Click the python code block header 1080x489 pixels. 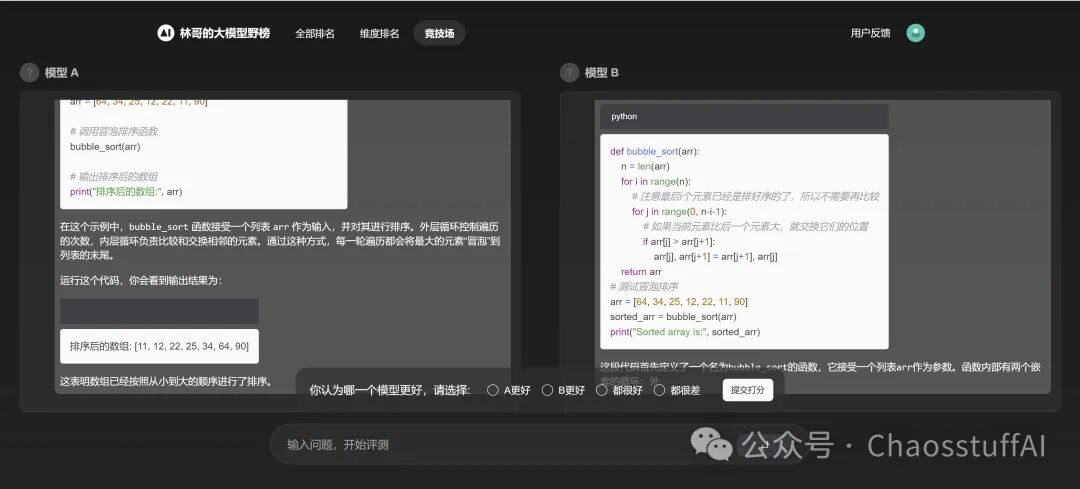tap(744, 116)
